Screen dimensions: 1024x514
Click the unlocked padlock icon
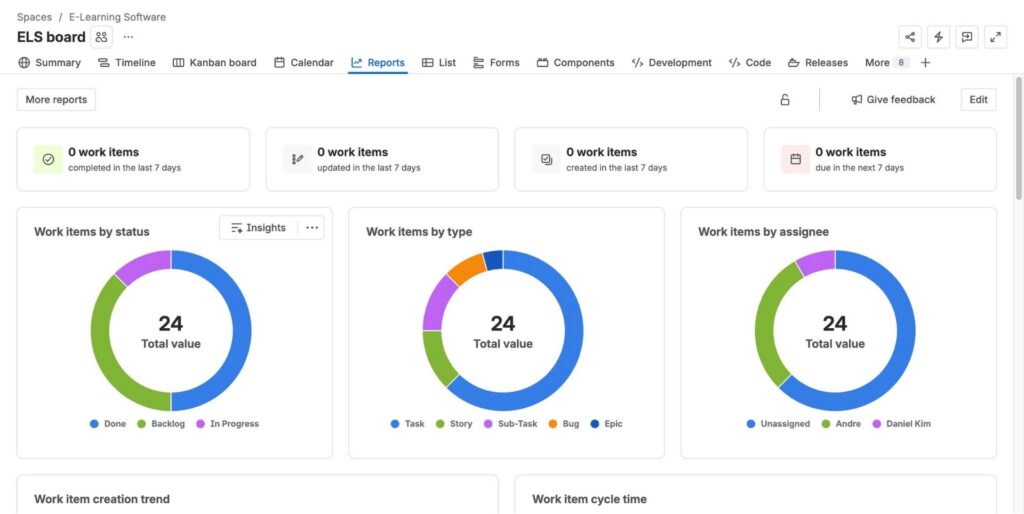pos(785,99)
